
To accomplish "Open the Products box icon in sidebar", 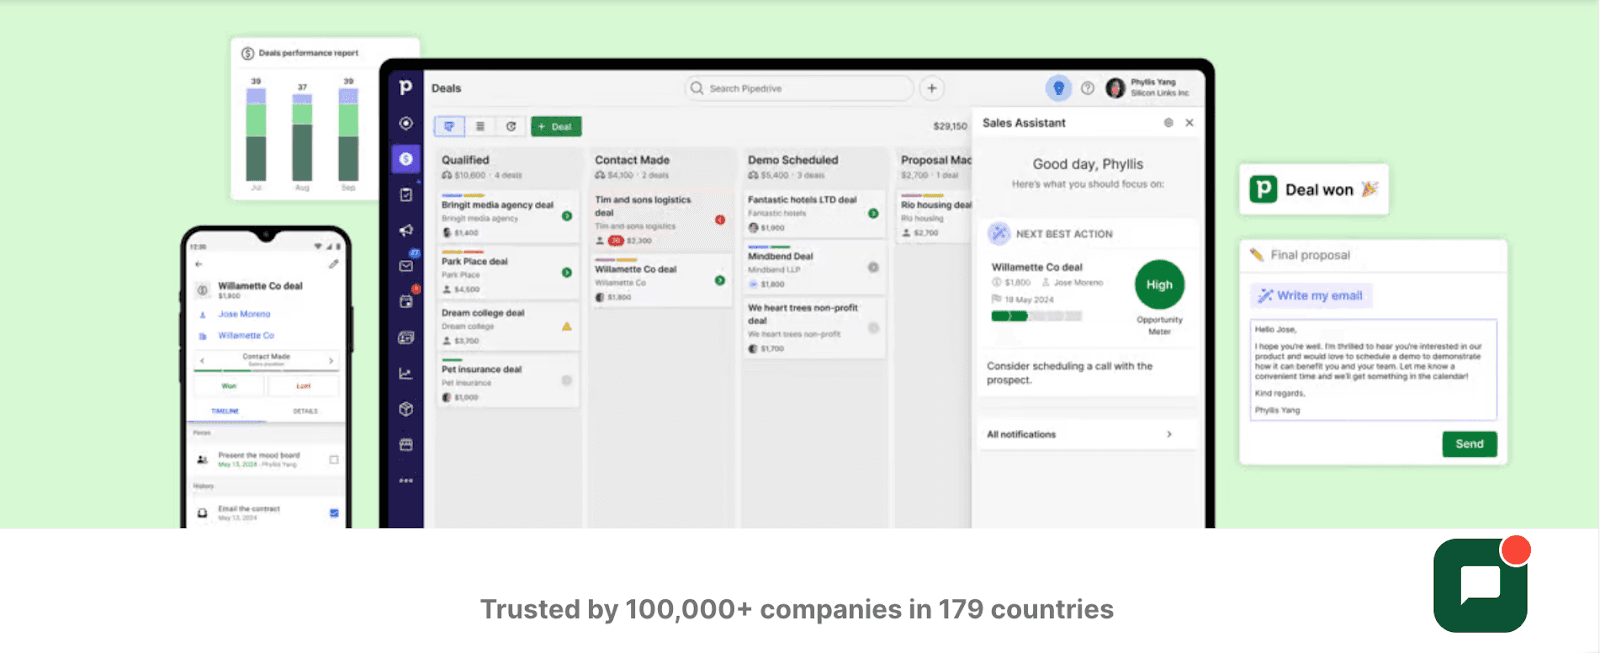I will tap(406, 409).
